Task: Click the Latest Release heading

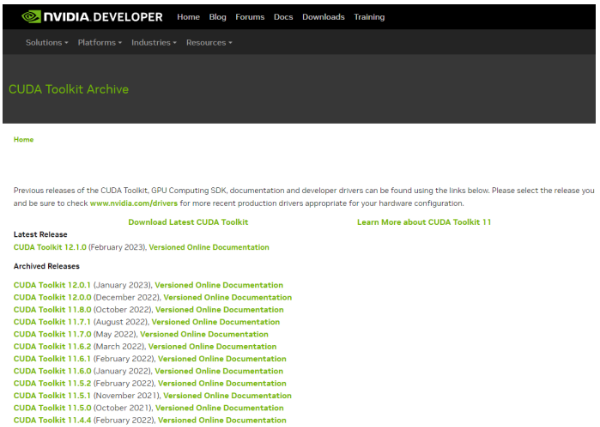Action: point(41,235)
